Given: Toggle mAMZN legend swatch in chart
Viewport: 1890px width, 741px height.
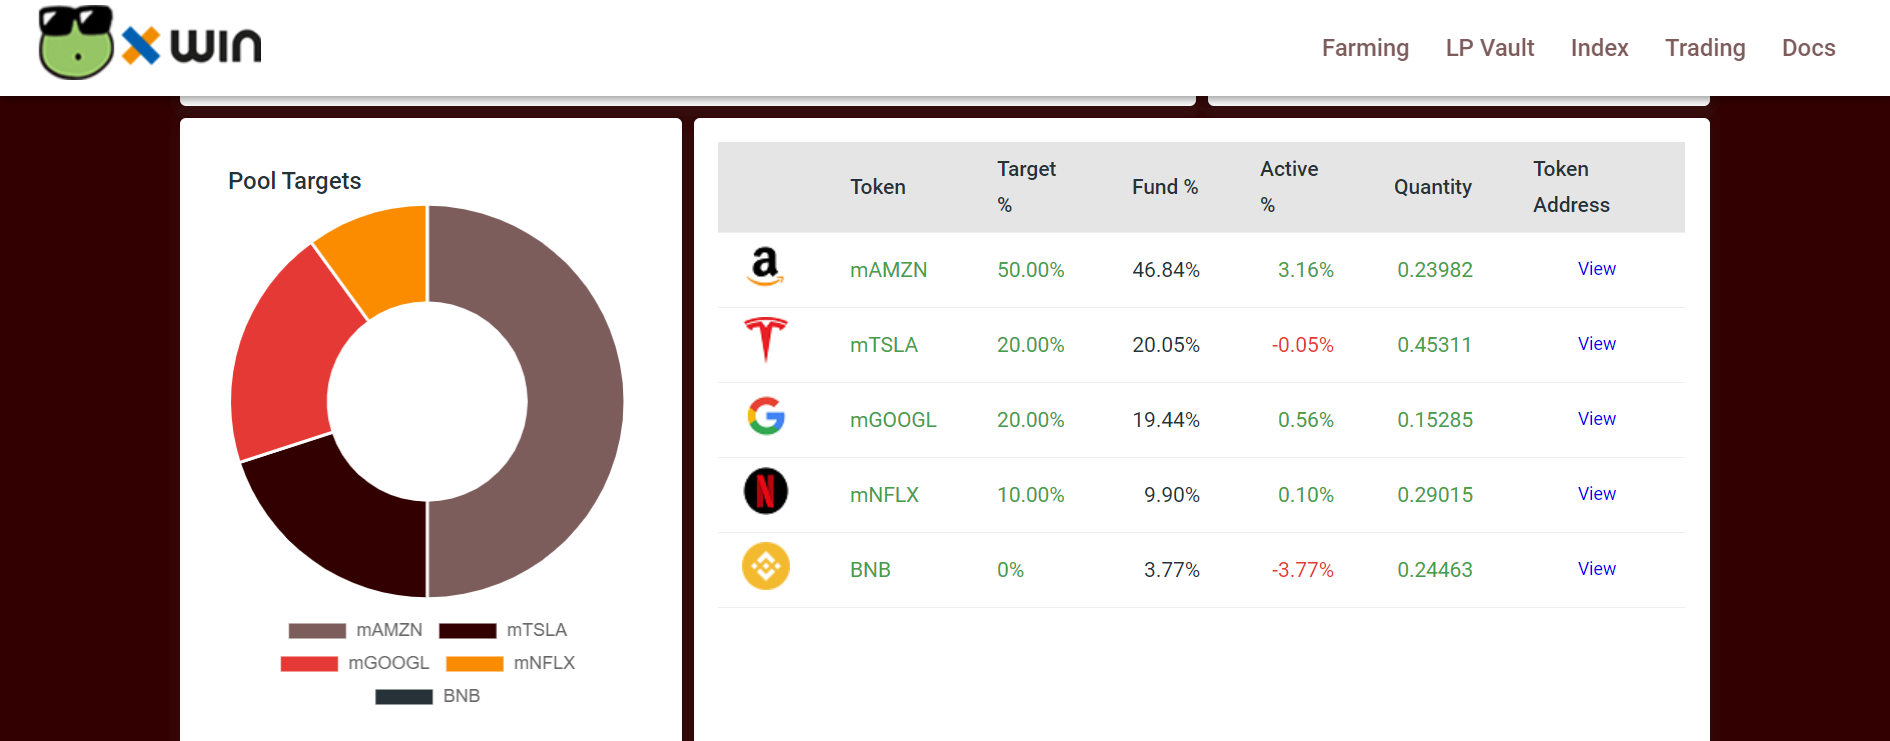Looking at the screenshot, I should point(317,631).
